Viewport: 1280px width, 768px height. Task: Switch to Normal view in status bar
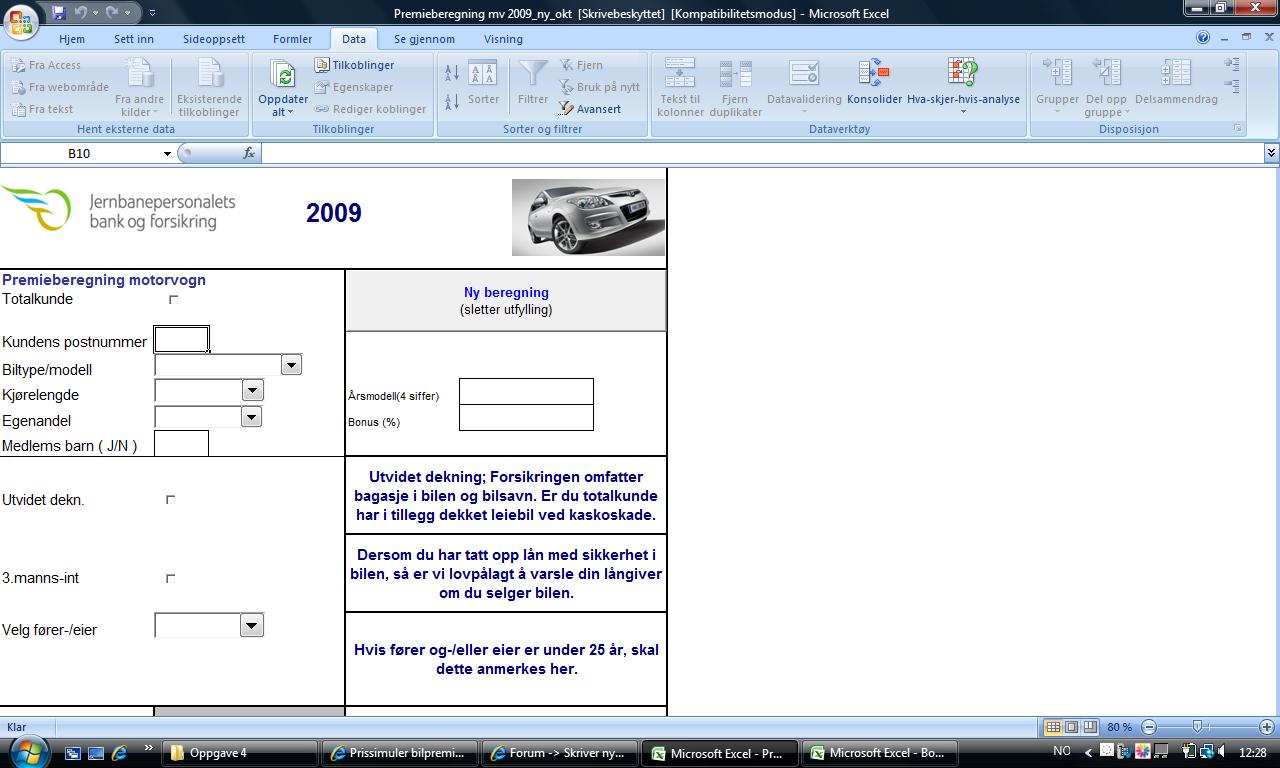tap(1053, 727)
